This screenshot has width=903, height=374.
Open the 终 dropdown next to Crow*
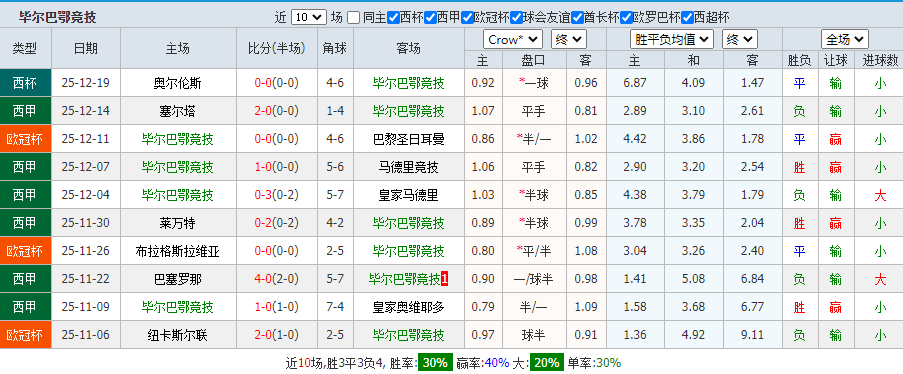568,39
